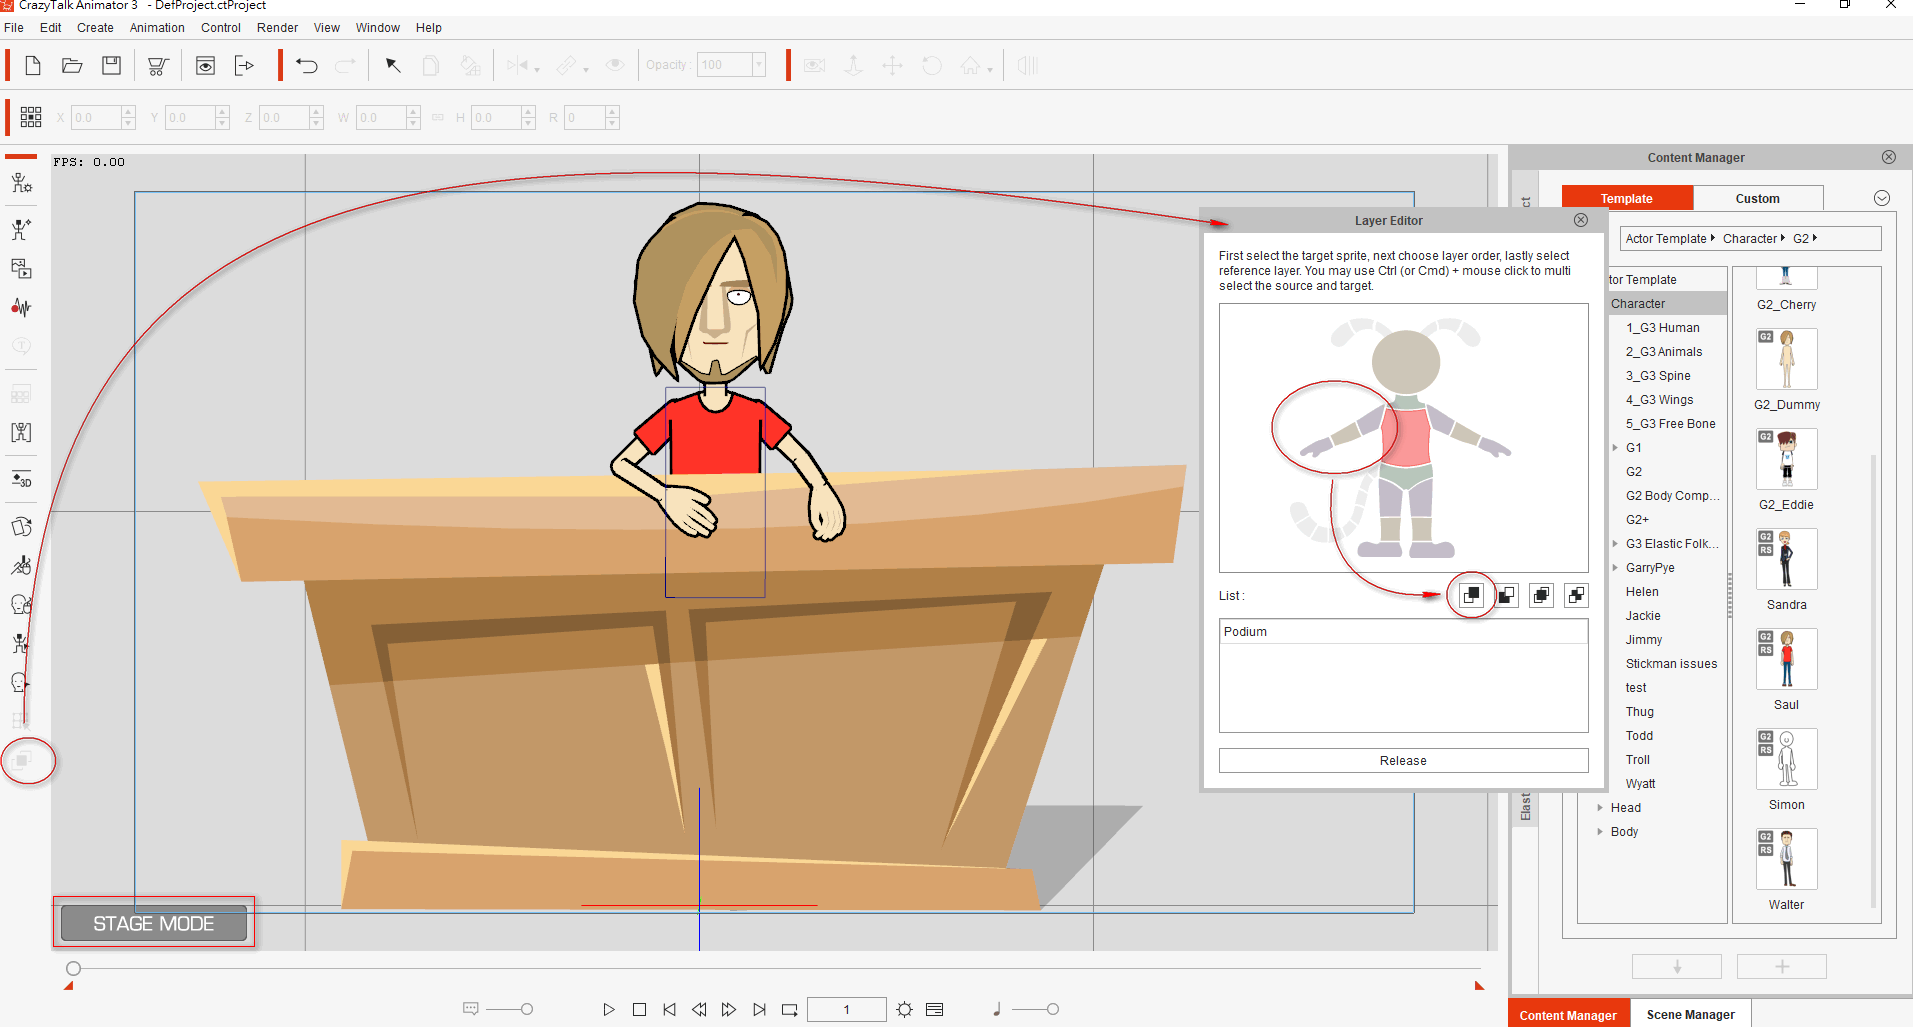Screen dimensions: 1913x1027
Task: Select the arrow pointer tool
Action: (x=393, y=66)
